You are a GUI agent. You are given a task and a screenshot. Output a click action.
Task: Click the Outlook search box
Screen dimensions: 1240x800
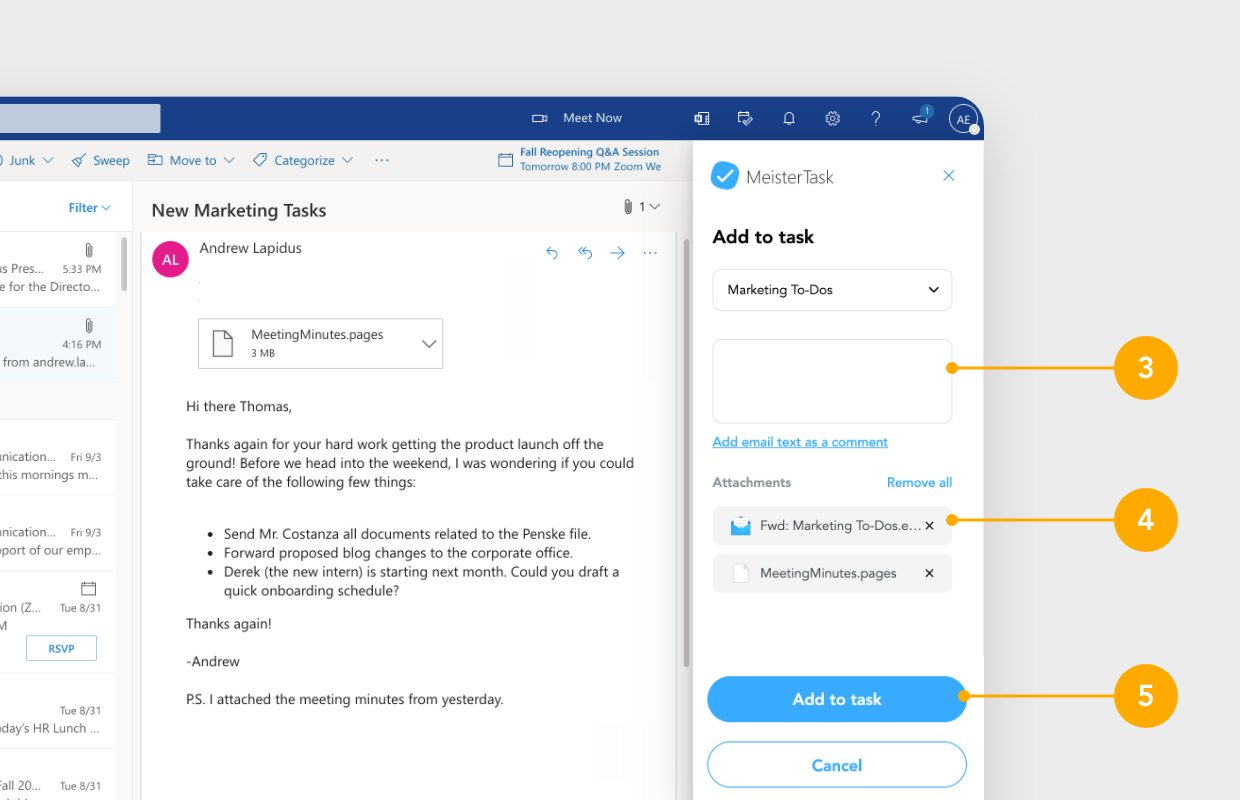click(80, 118)
